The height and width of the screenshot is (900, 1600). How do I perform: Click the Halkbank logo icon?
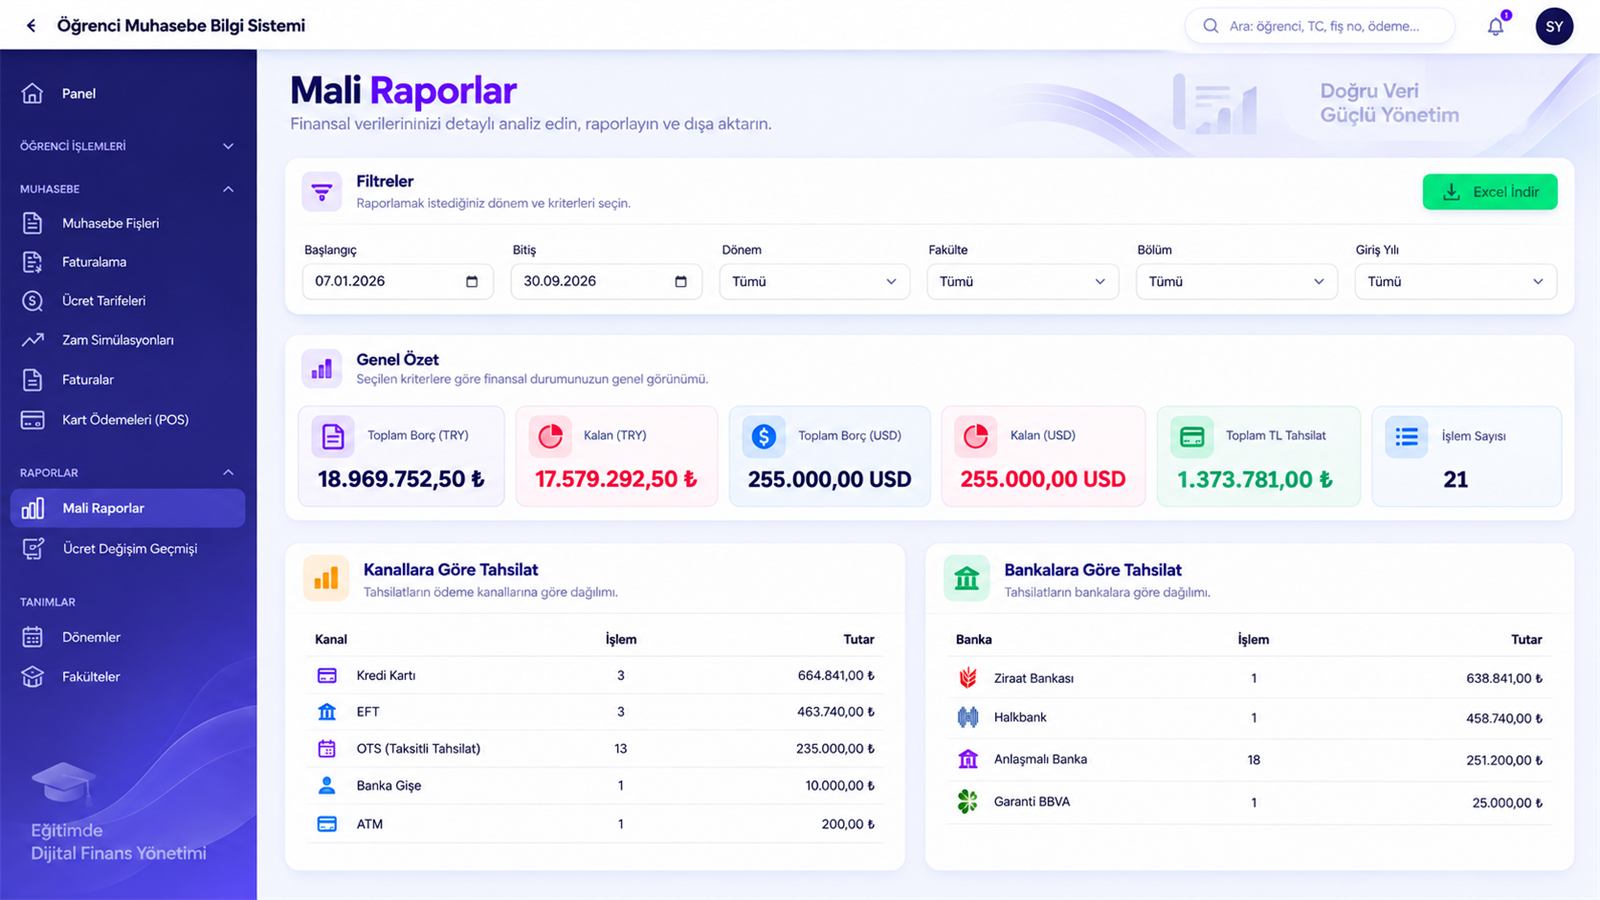[968, 717]
